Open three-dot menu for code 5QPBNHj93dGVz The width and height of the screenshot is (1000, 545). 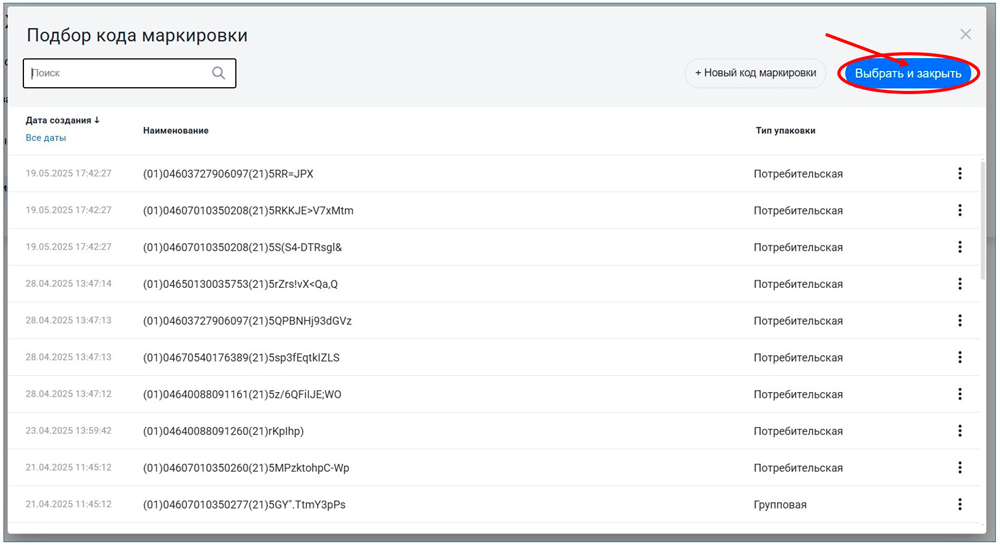(x=959, y=321)
